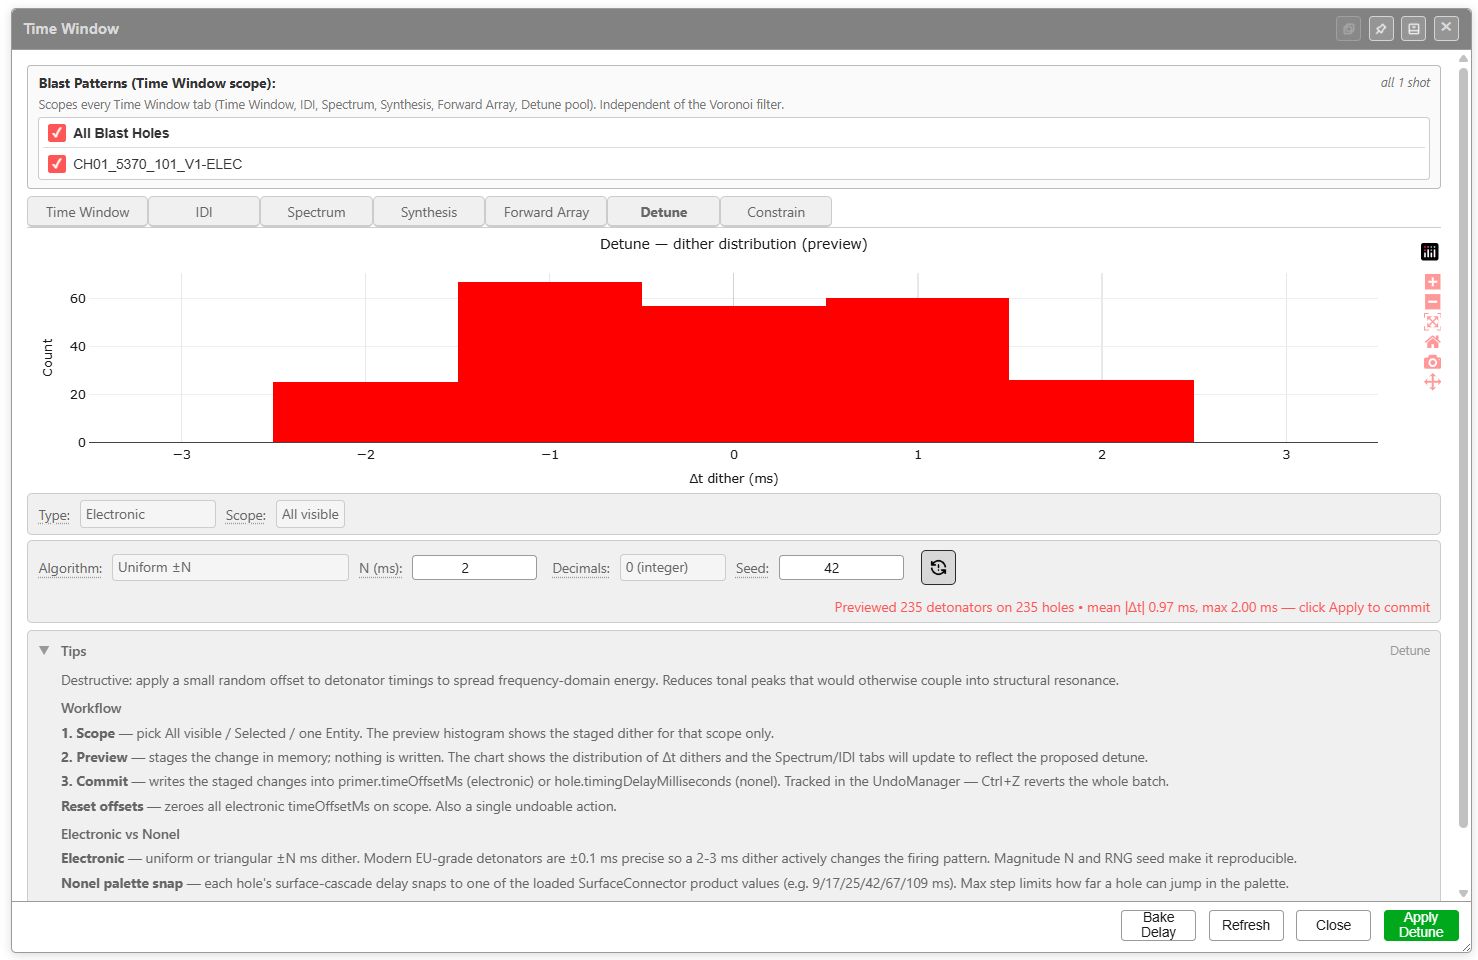Click the histogram bar at −2 ms
Screen dimensions: 1478x960
point(365,412)
